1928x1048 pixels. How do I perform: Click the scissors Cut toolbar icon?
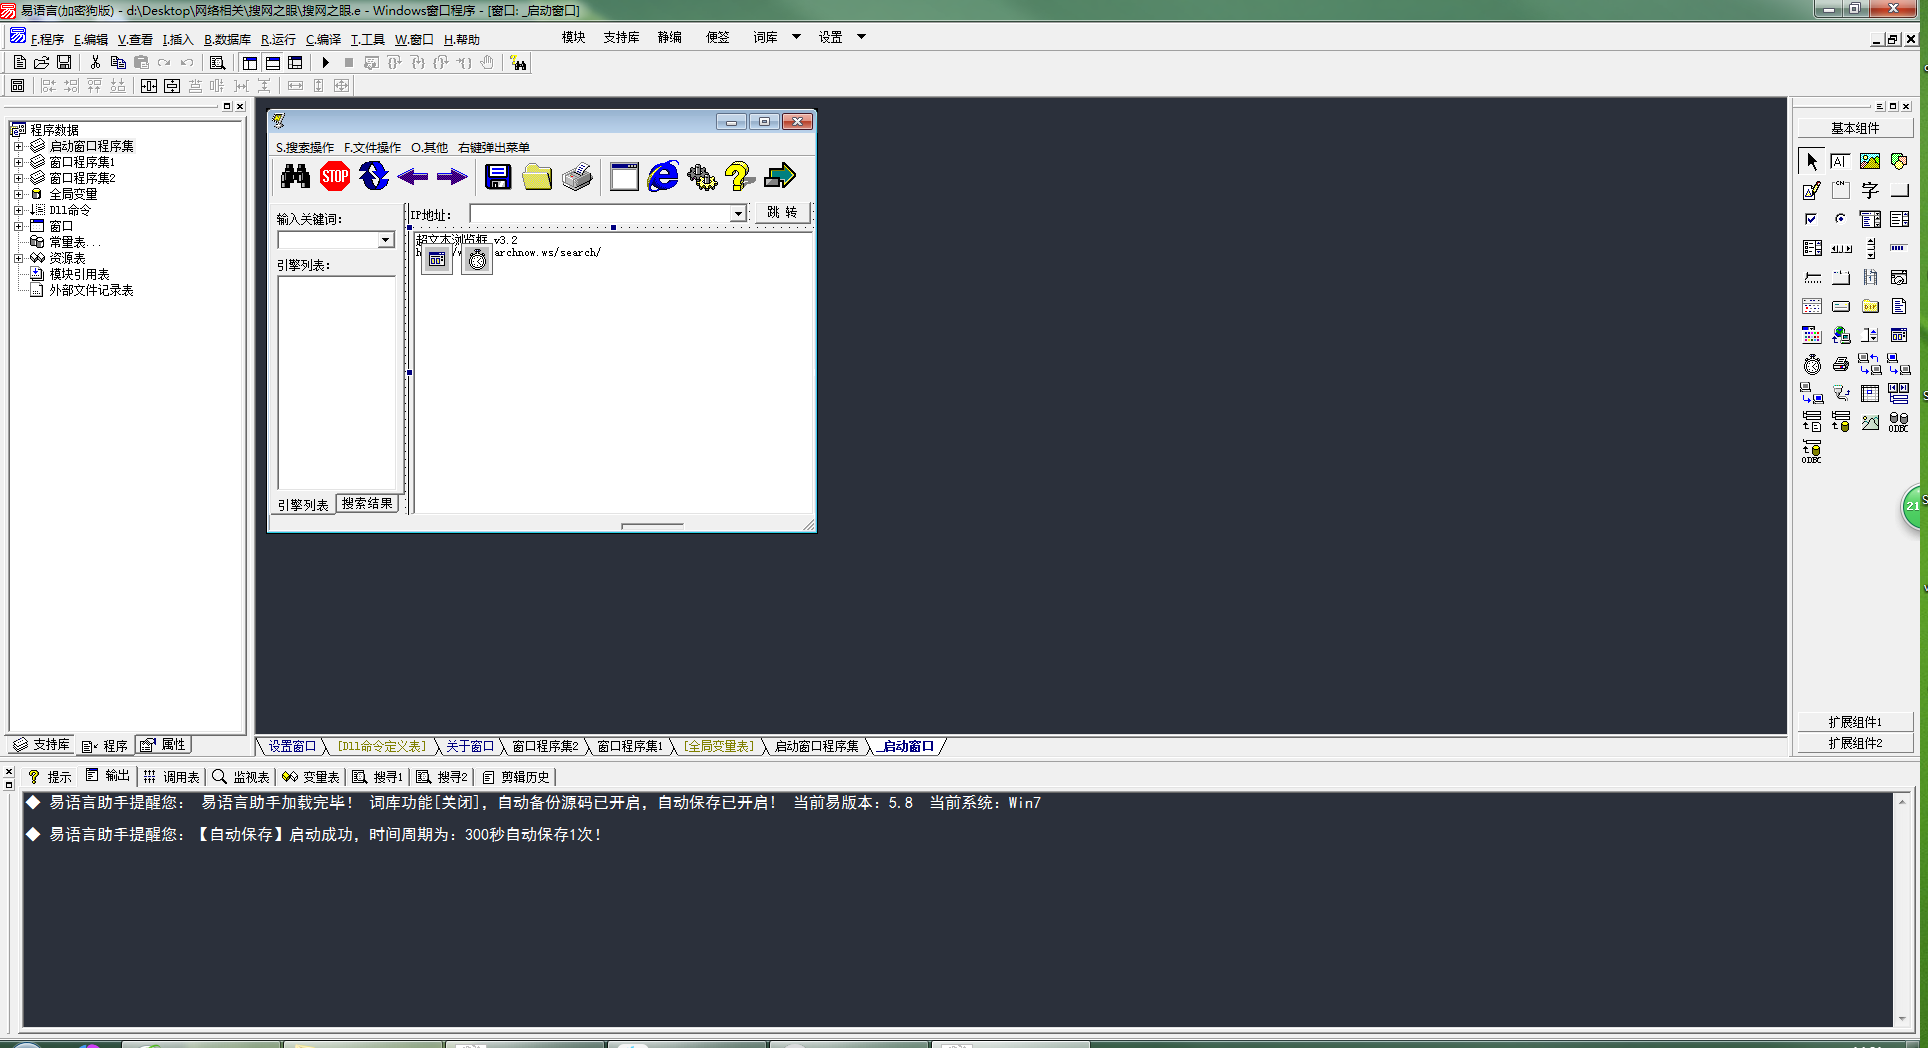pos(95,63)
